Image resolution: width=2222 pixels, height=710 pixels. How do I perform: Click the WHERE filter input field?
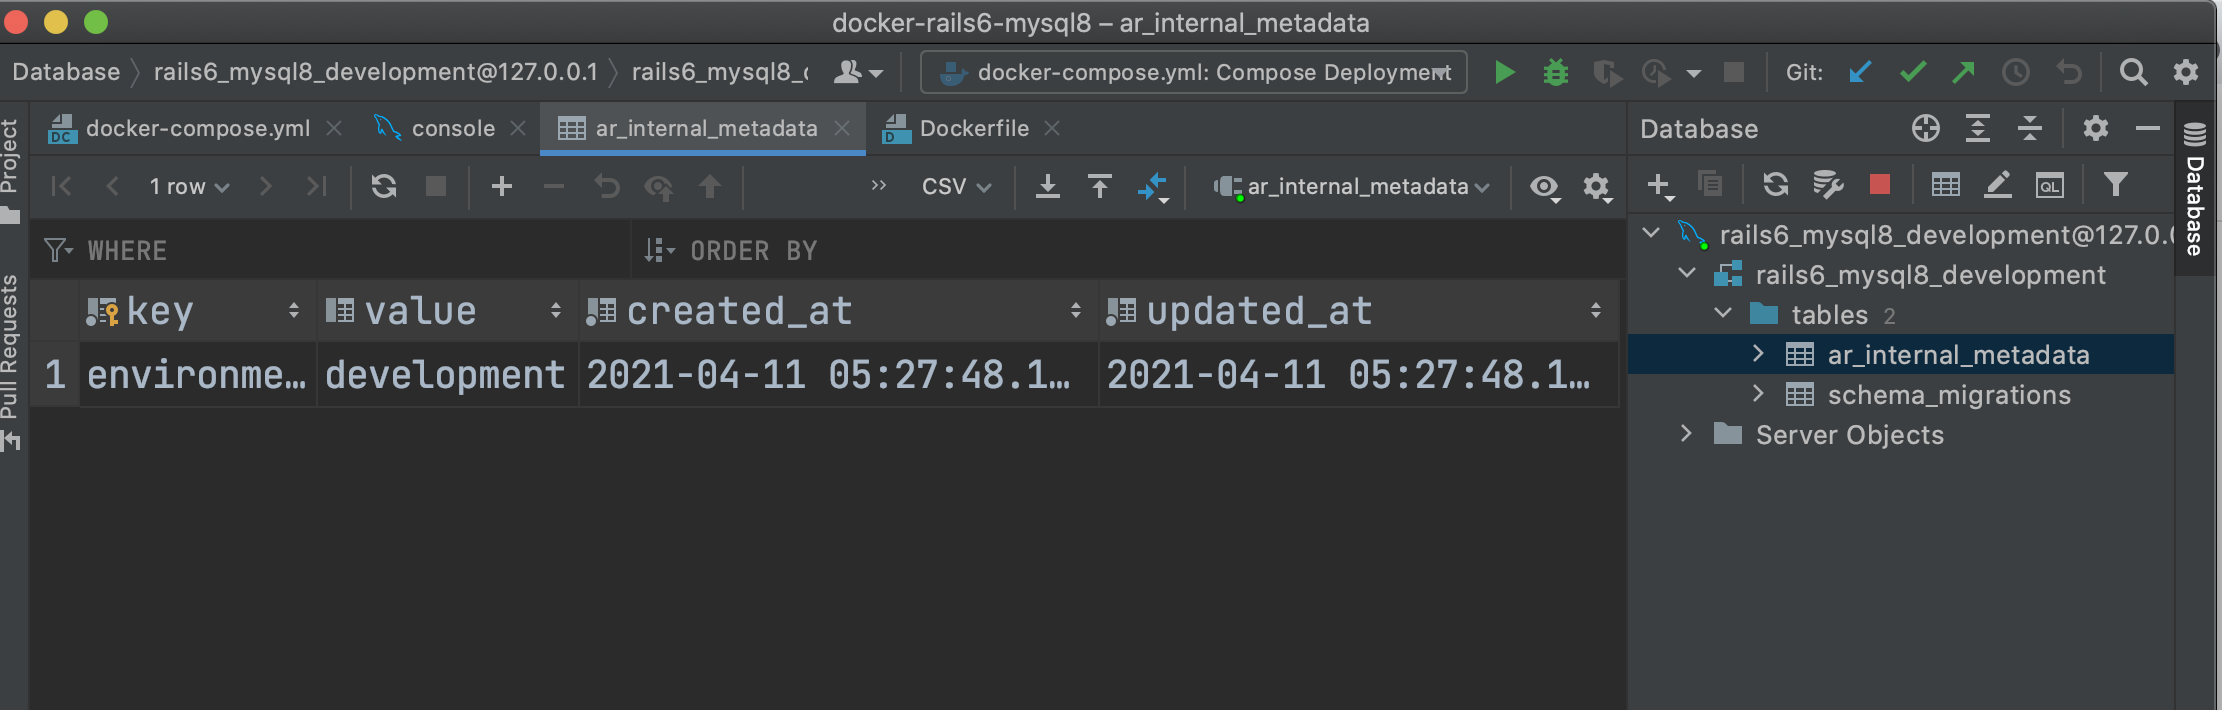point(350,251)
